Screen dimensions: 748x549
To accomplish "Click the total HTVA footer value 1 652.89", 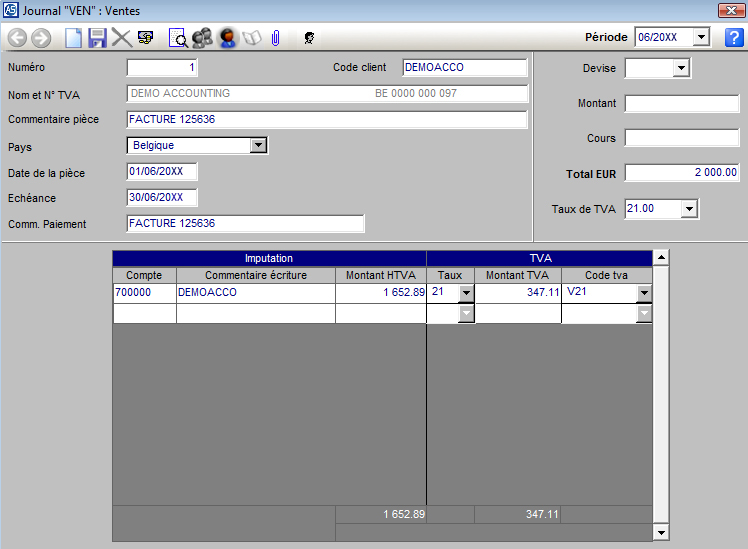I will click(x=404, y=514).
